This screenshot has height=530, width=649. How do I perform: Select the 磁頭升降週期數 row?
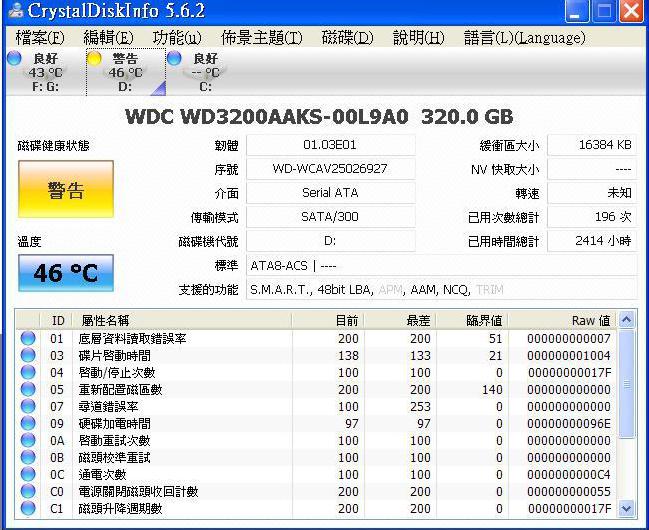tap(316, 508)
